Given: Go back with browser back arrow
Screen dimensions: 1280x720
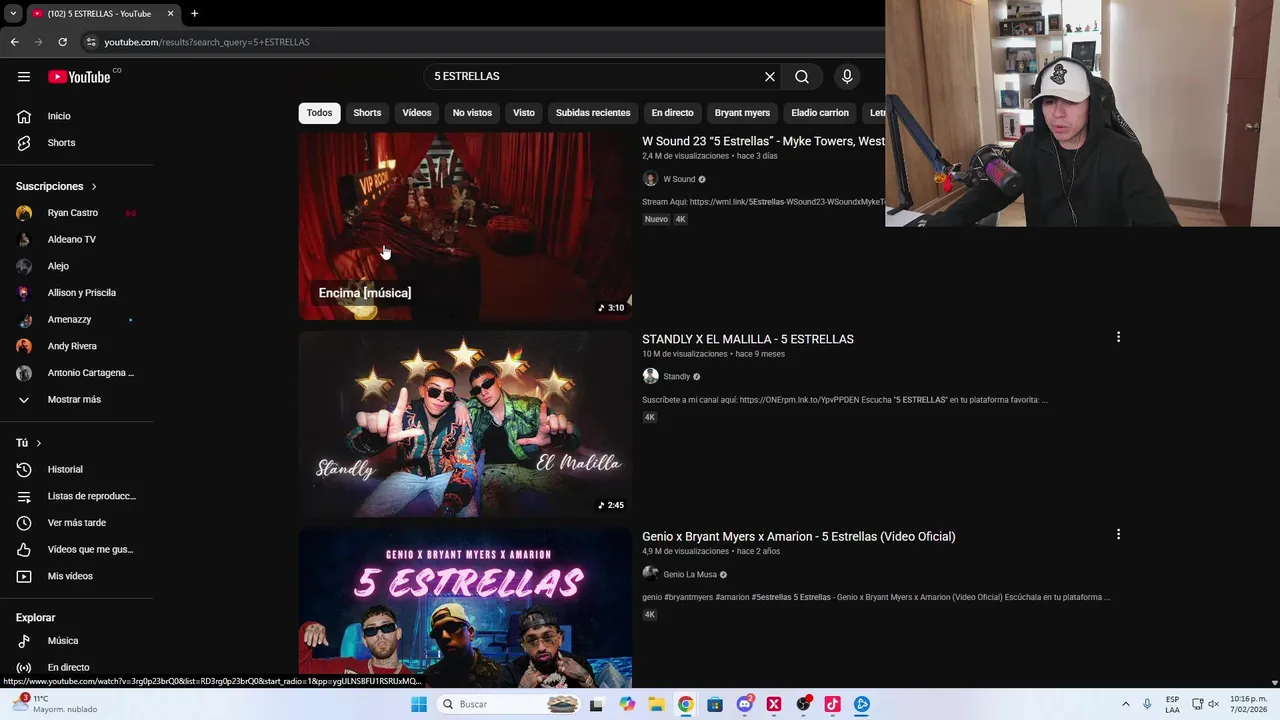Looking at the screenshot, I should click(15, 42).
